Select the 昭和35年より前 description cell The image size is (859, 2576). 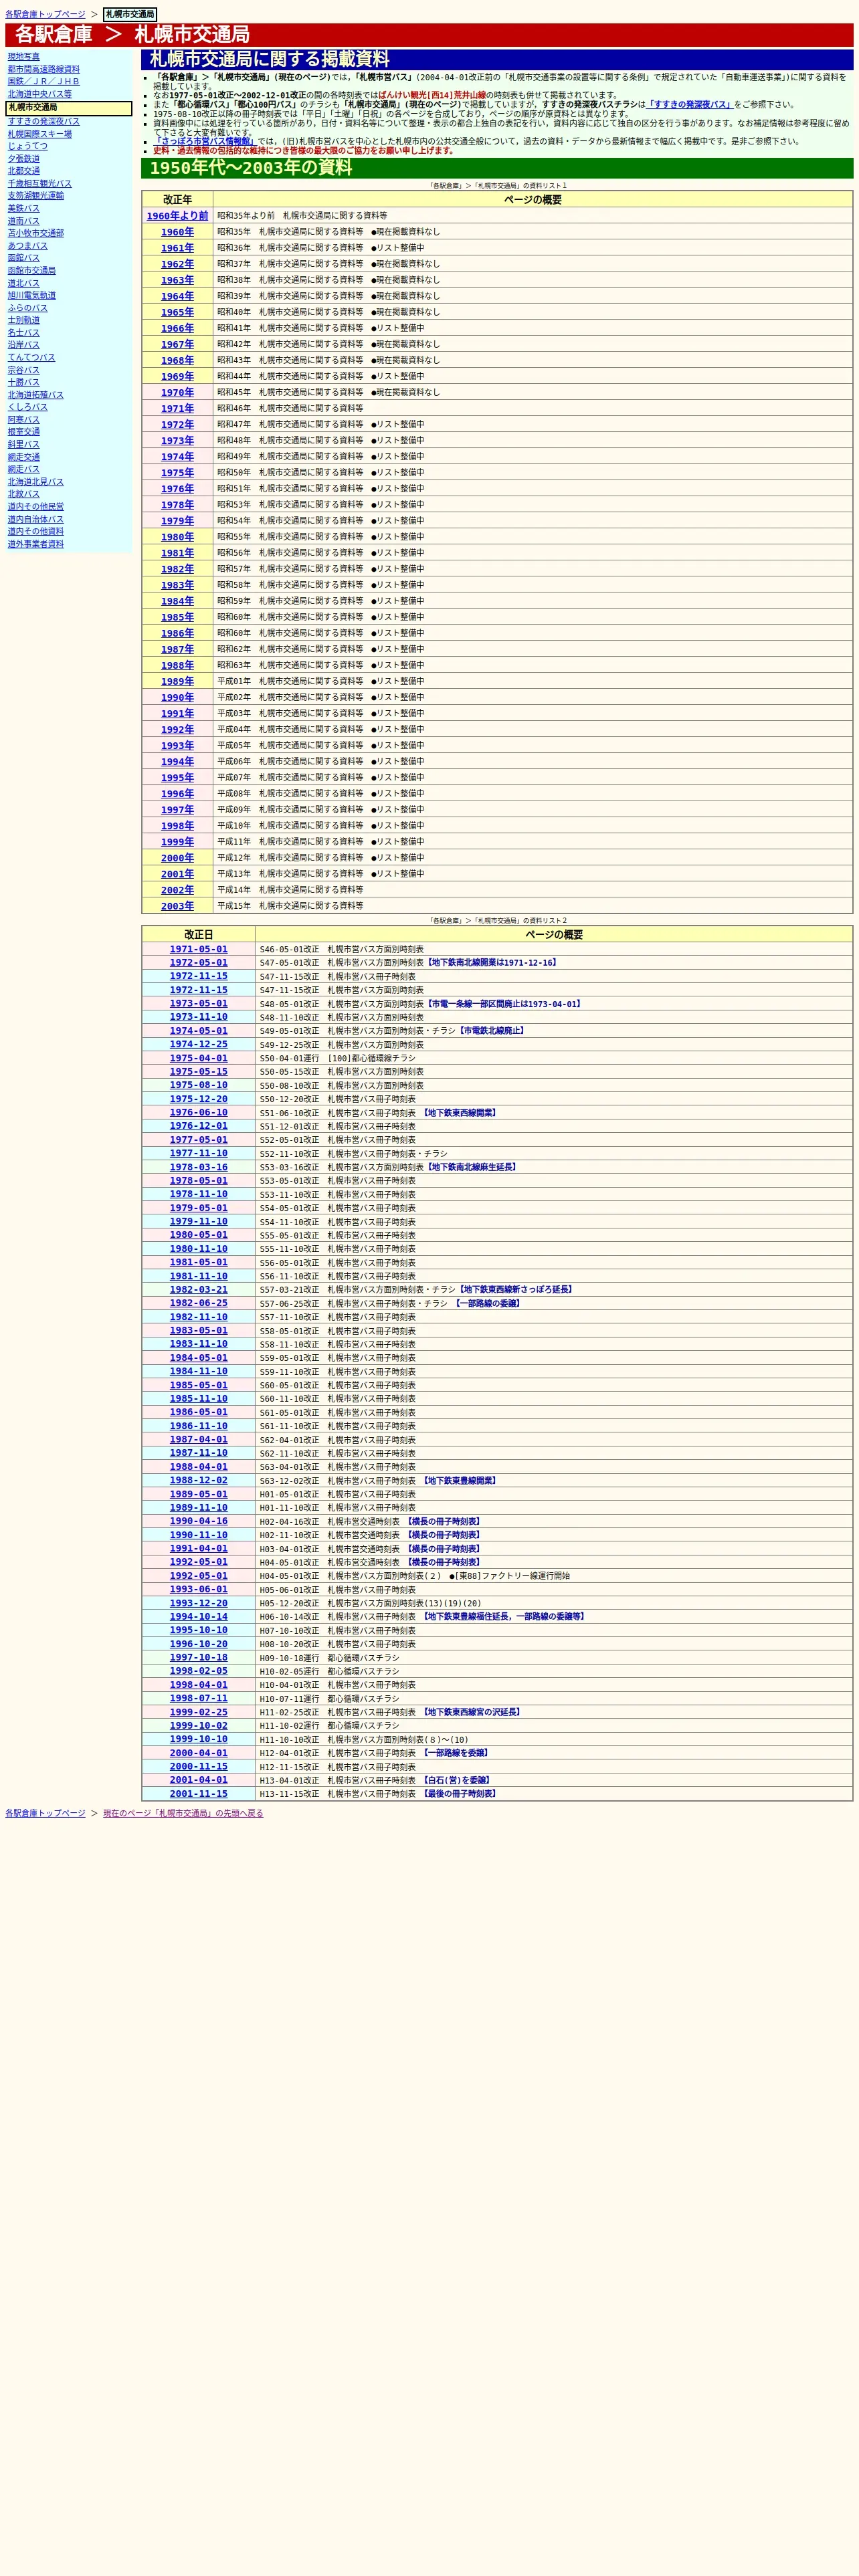pos(533,216)
